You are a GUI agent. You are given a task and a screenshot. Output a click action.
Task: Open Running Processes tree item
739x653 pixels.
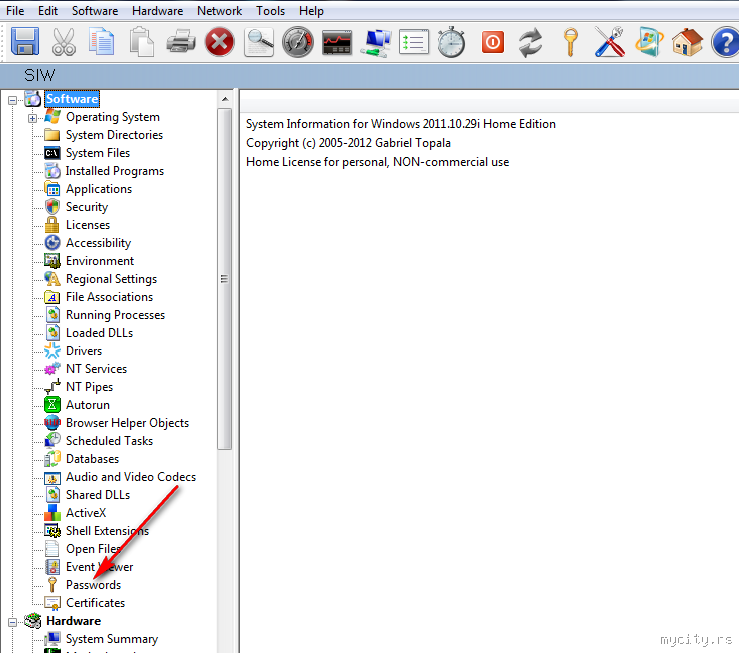click(x=115, y=315)
